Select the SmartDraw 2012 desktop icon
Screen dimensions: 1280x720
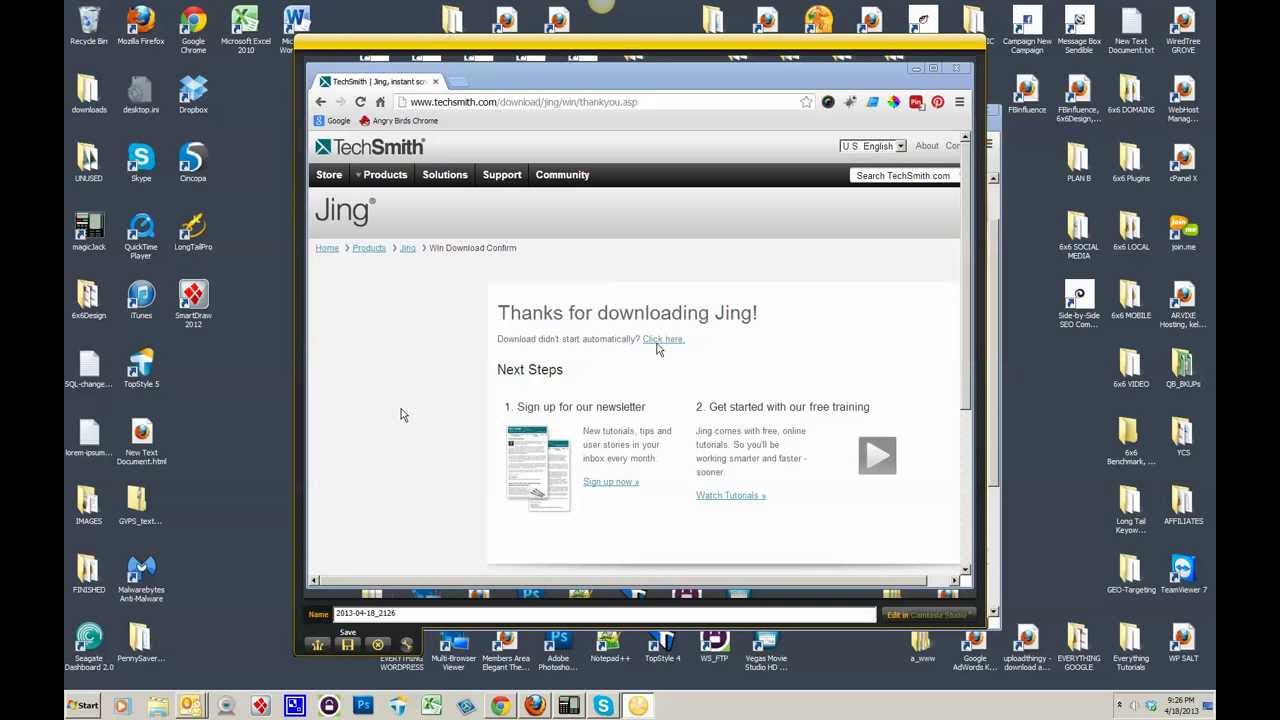pos(193,305)
